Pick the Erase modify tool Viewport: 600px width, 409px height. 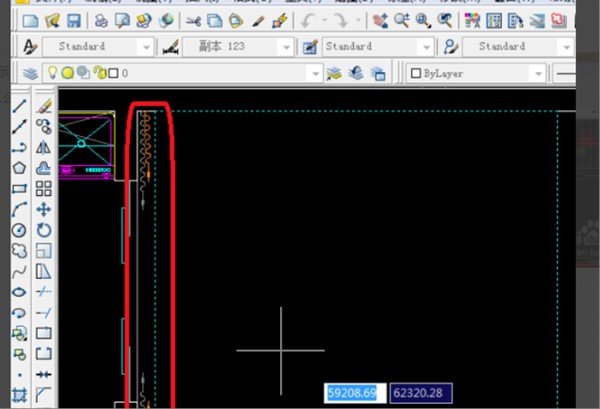pos(44,105)
